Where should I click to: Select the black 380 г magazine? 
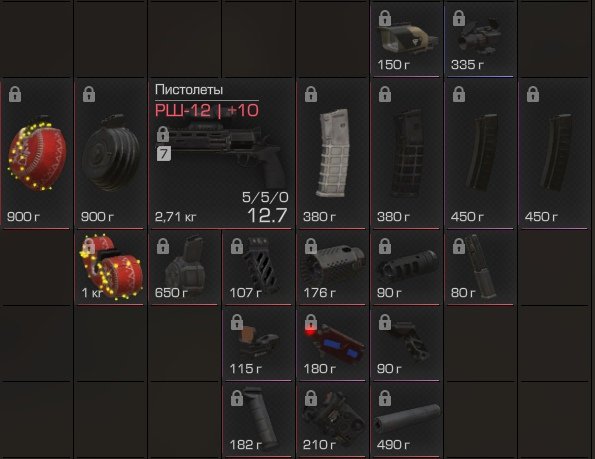[406, 154]
